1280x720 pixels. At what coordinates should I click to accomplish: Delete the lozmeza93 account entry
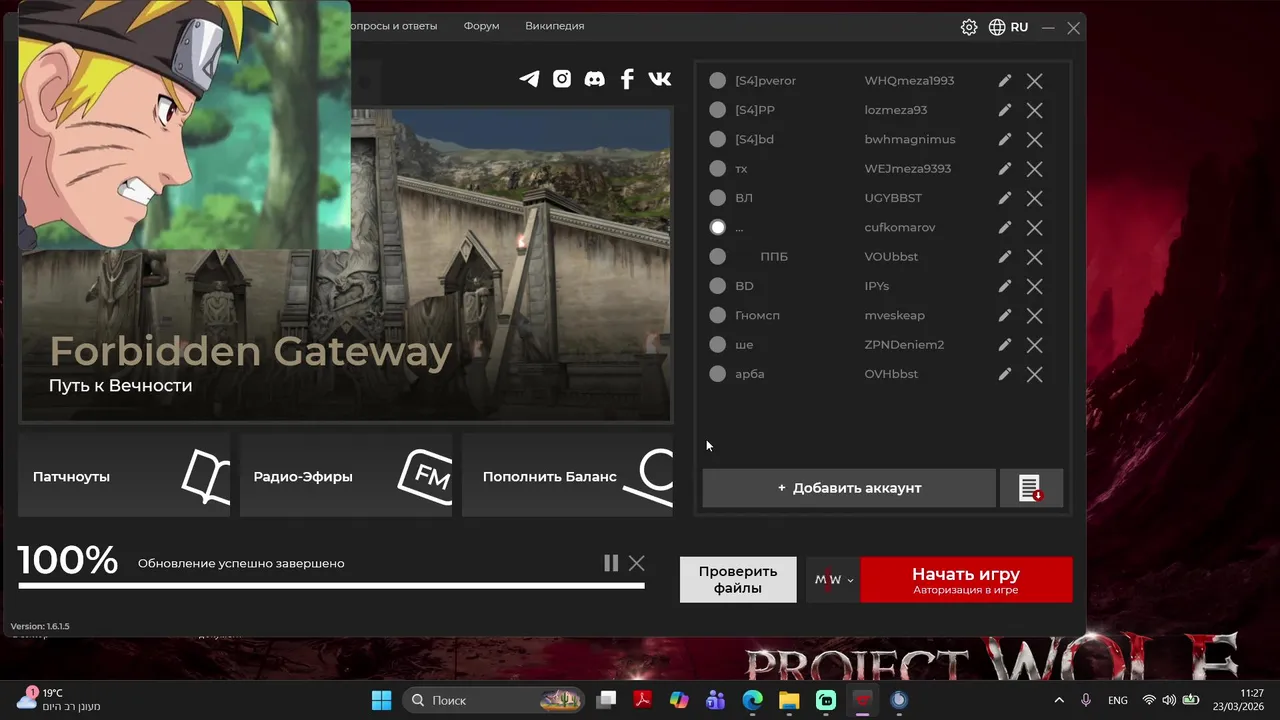[x=1035, y=110]
